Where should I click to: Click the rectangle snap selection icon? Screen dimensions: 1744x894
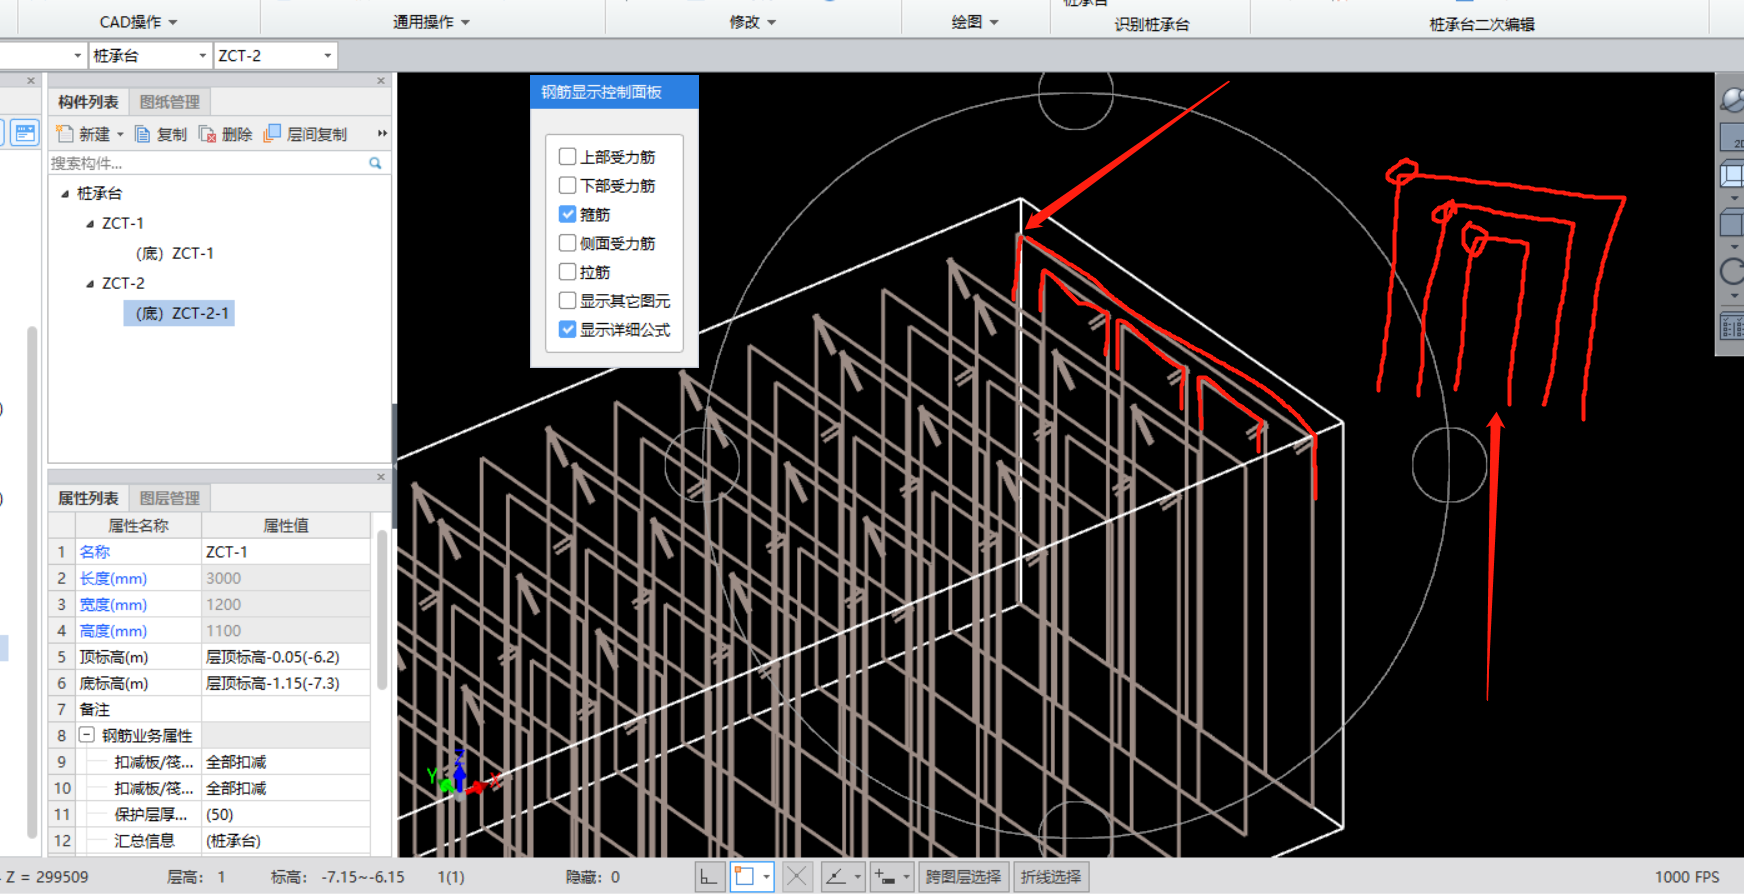(743, 877)
